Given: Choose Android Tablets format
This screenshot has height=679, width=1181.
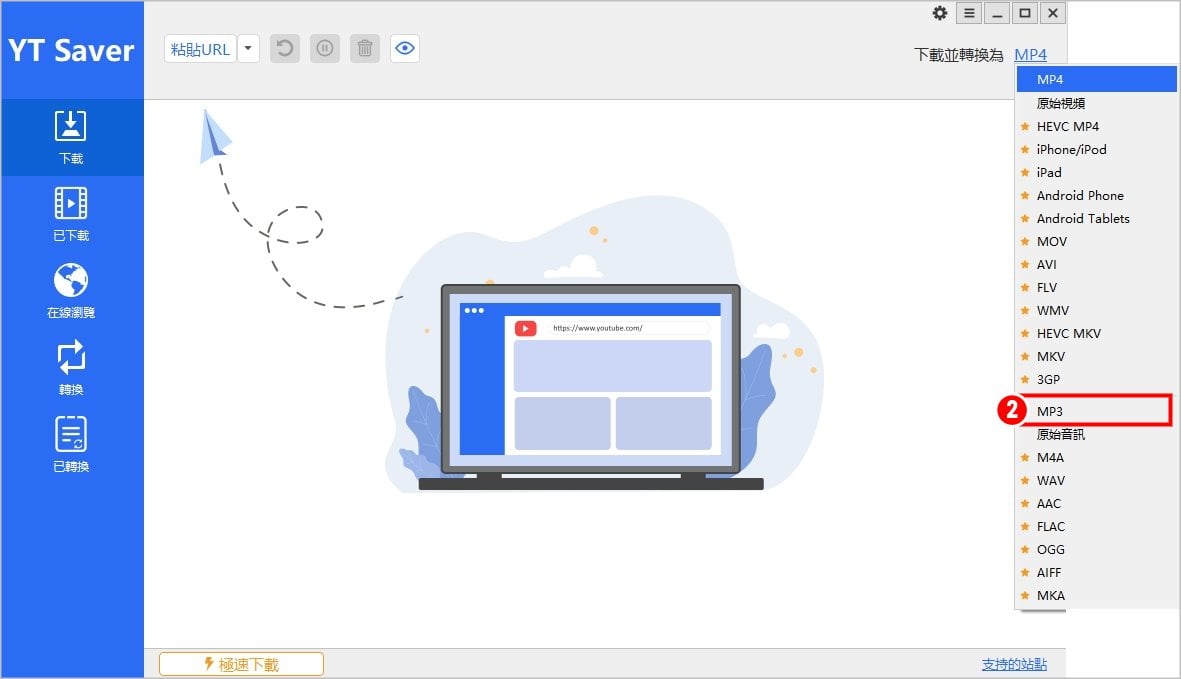Looking at the screenshot, I should 1096,218.
